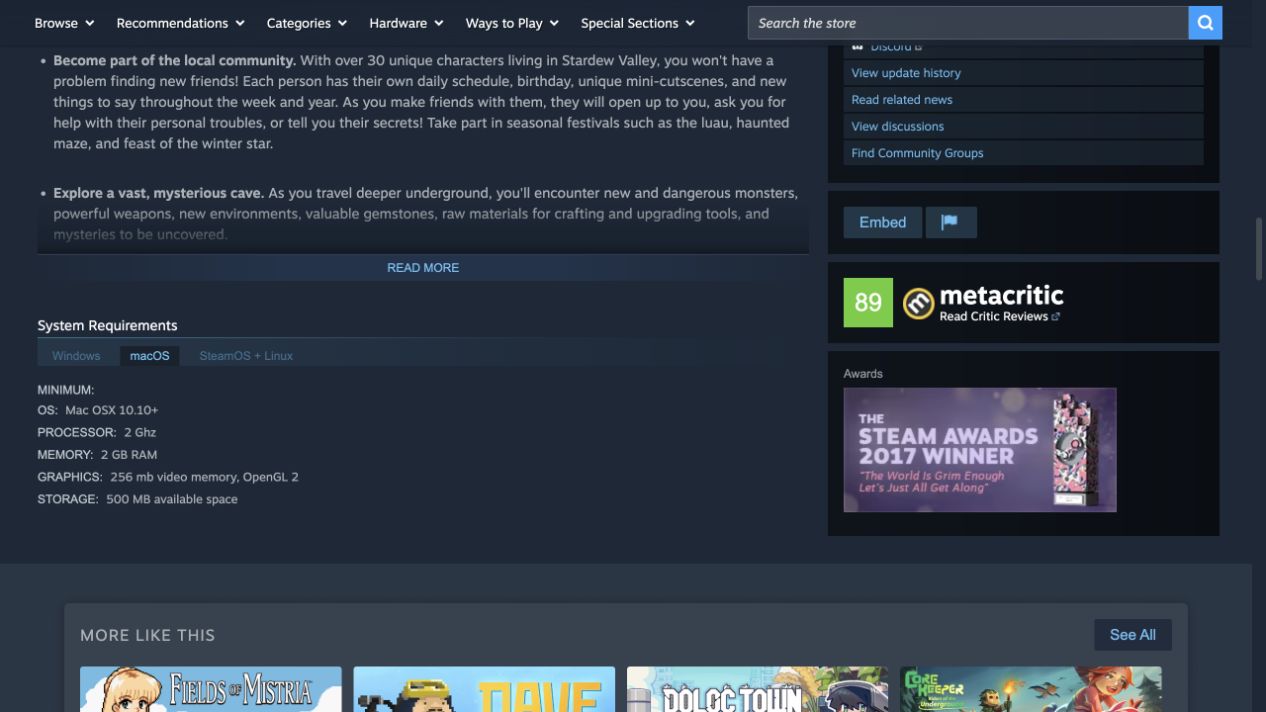Open Read related news link

pyautogui.click(x=902, y=100)
